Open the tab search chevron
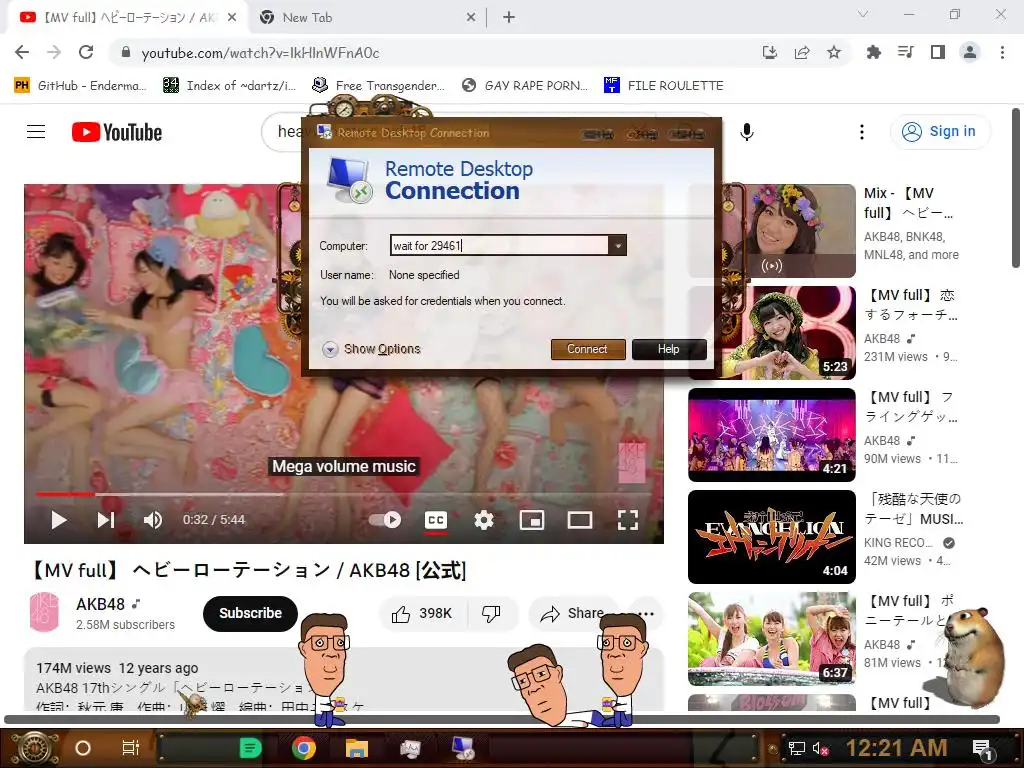 pos(863,14)
